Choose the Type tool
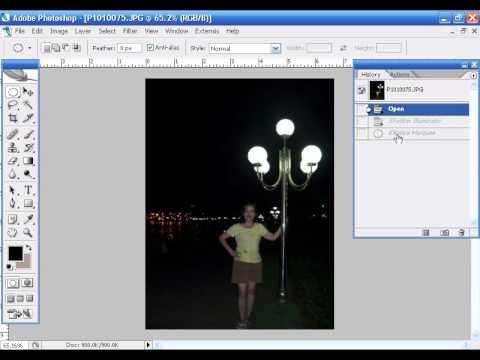 click(28, 190)
